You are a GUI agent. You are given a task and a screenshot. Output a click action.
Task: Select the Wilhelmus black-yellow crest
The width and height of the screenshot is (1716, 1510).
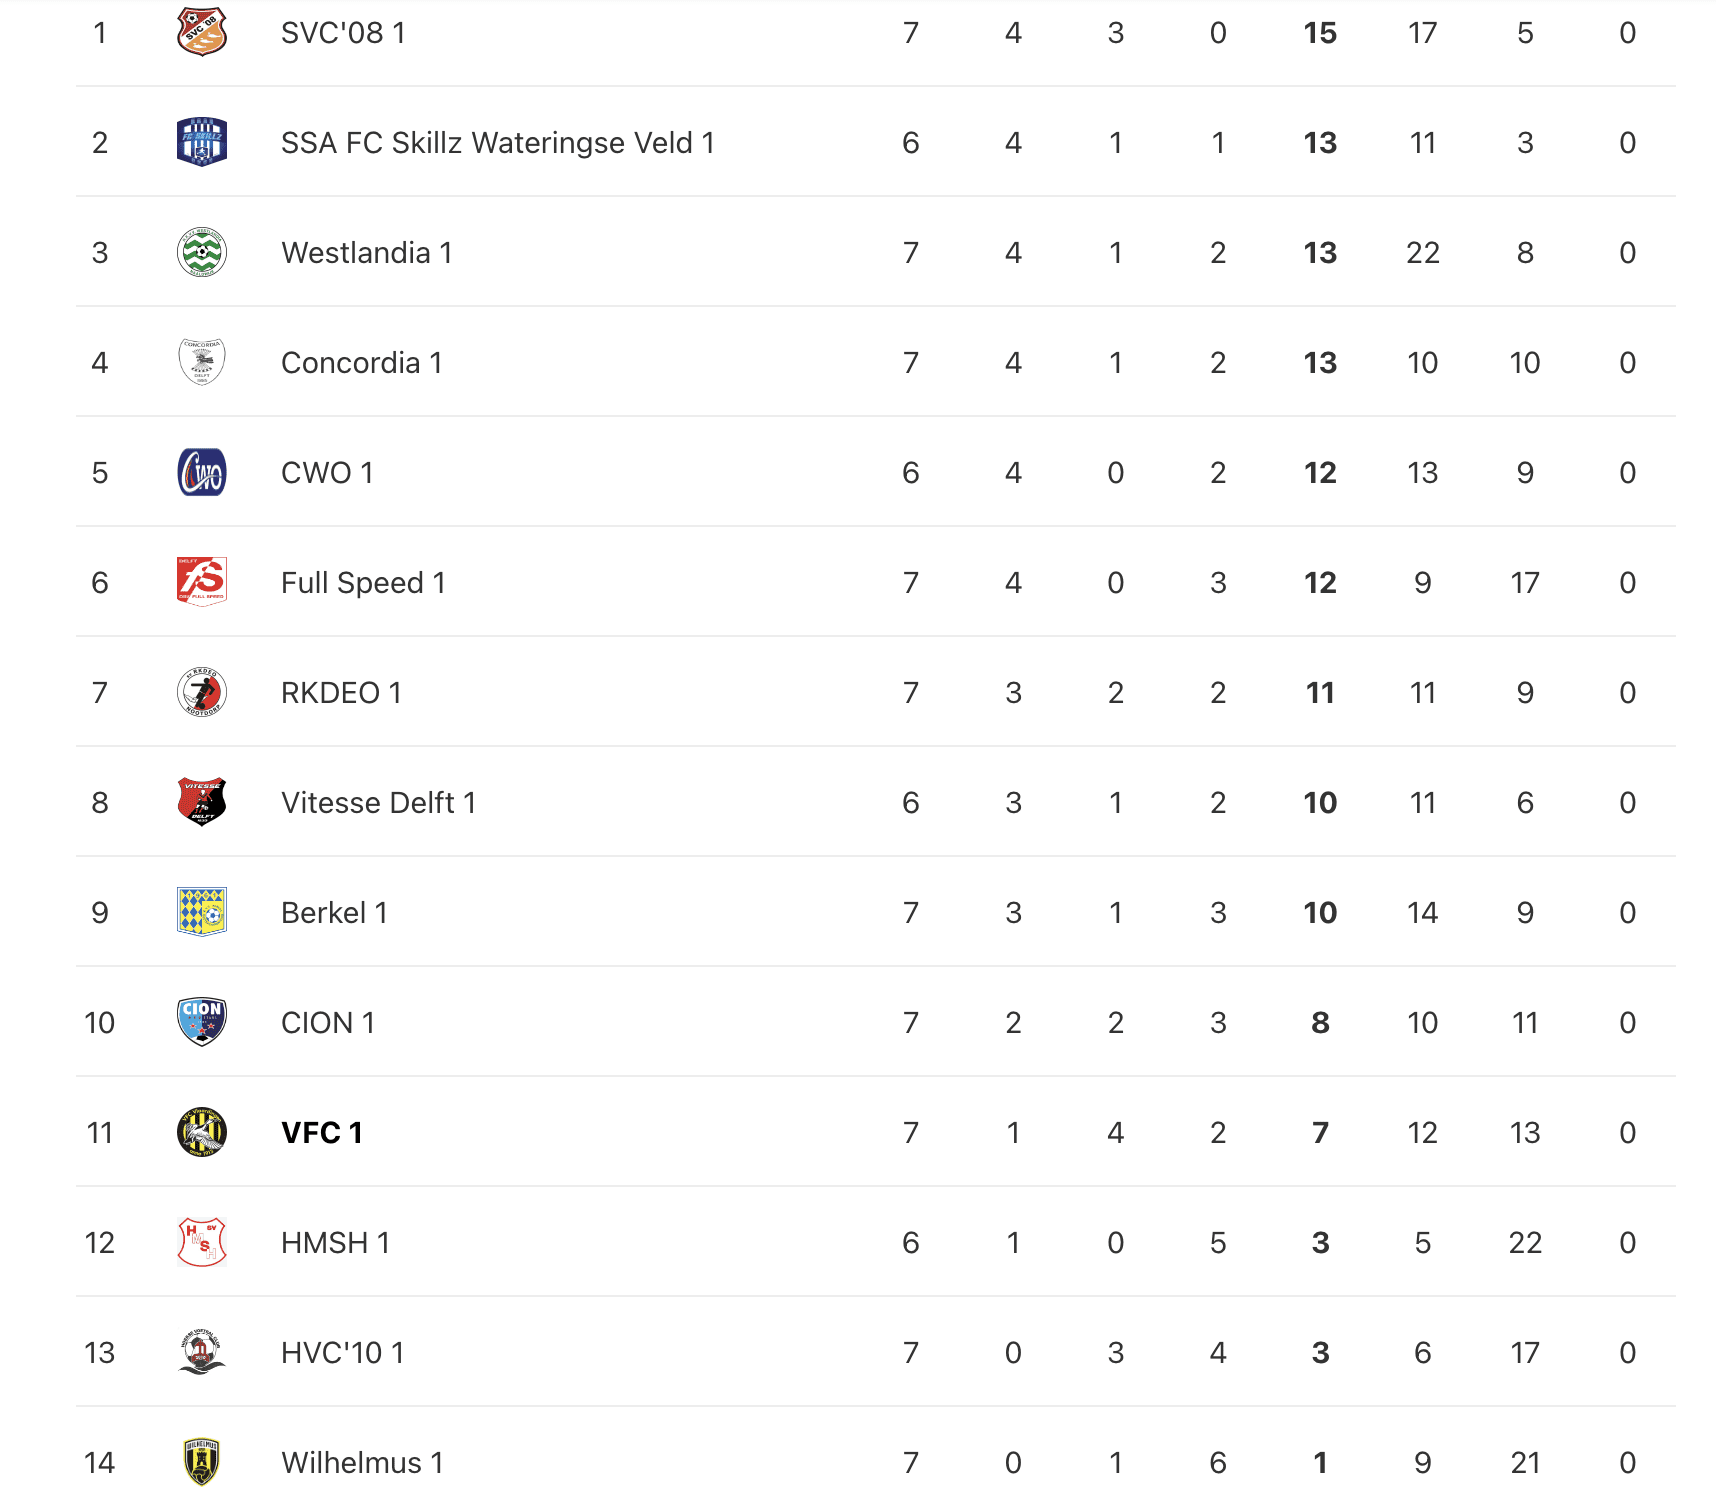[x=201, y=1462]
